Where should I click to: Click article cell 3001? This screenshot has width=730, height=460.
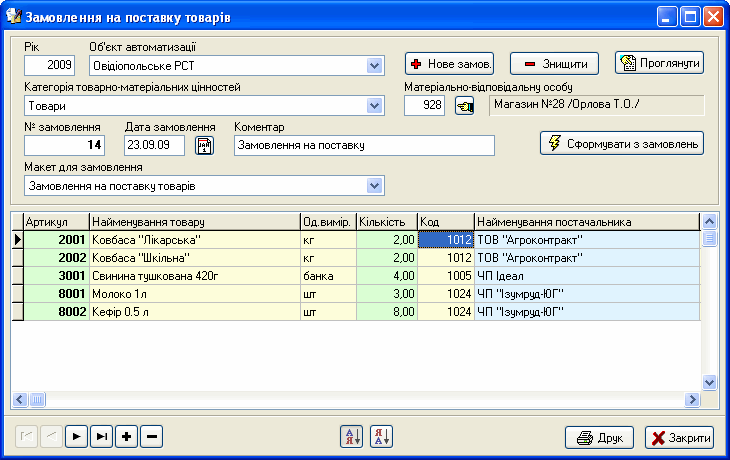pyautogui.click(x=56, y=276)
